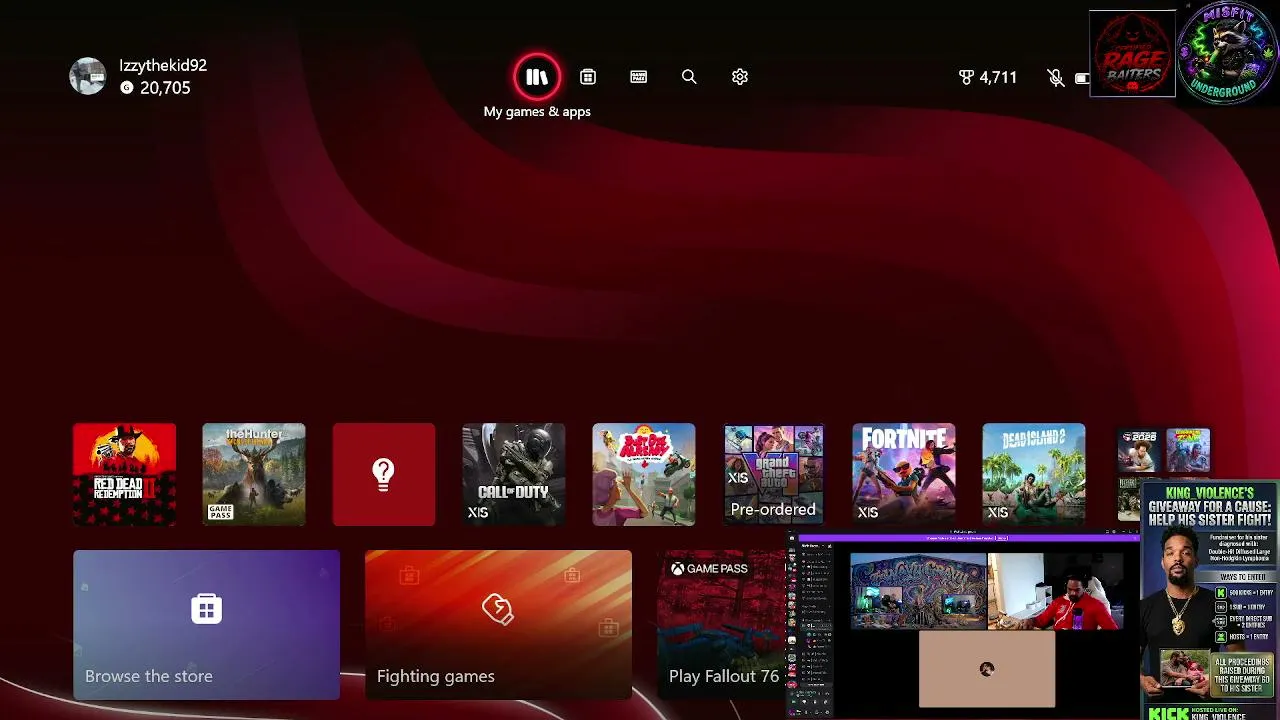Open the Pre-ordered Grand Theft Auto tile
Image resolution: width=1280 pixels, height=720 pixels.
point(774,474)
